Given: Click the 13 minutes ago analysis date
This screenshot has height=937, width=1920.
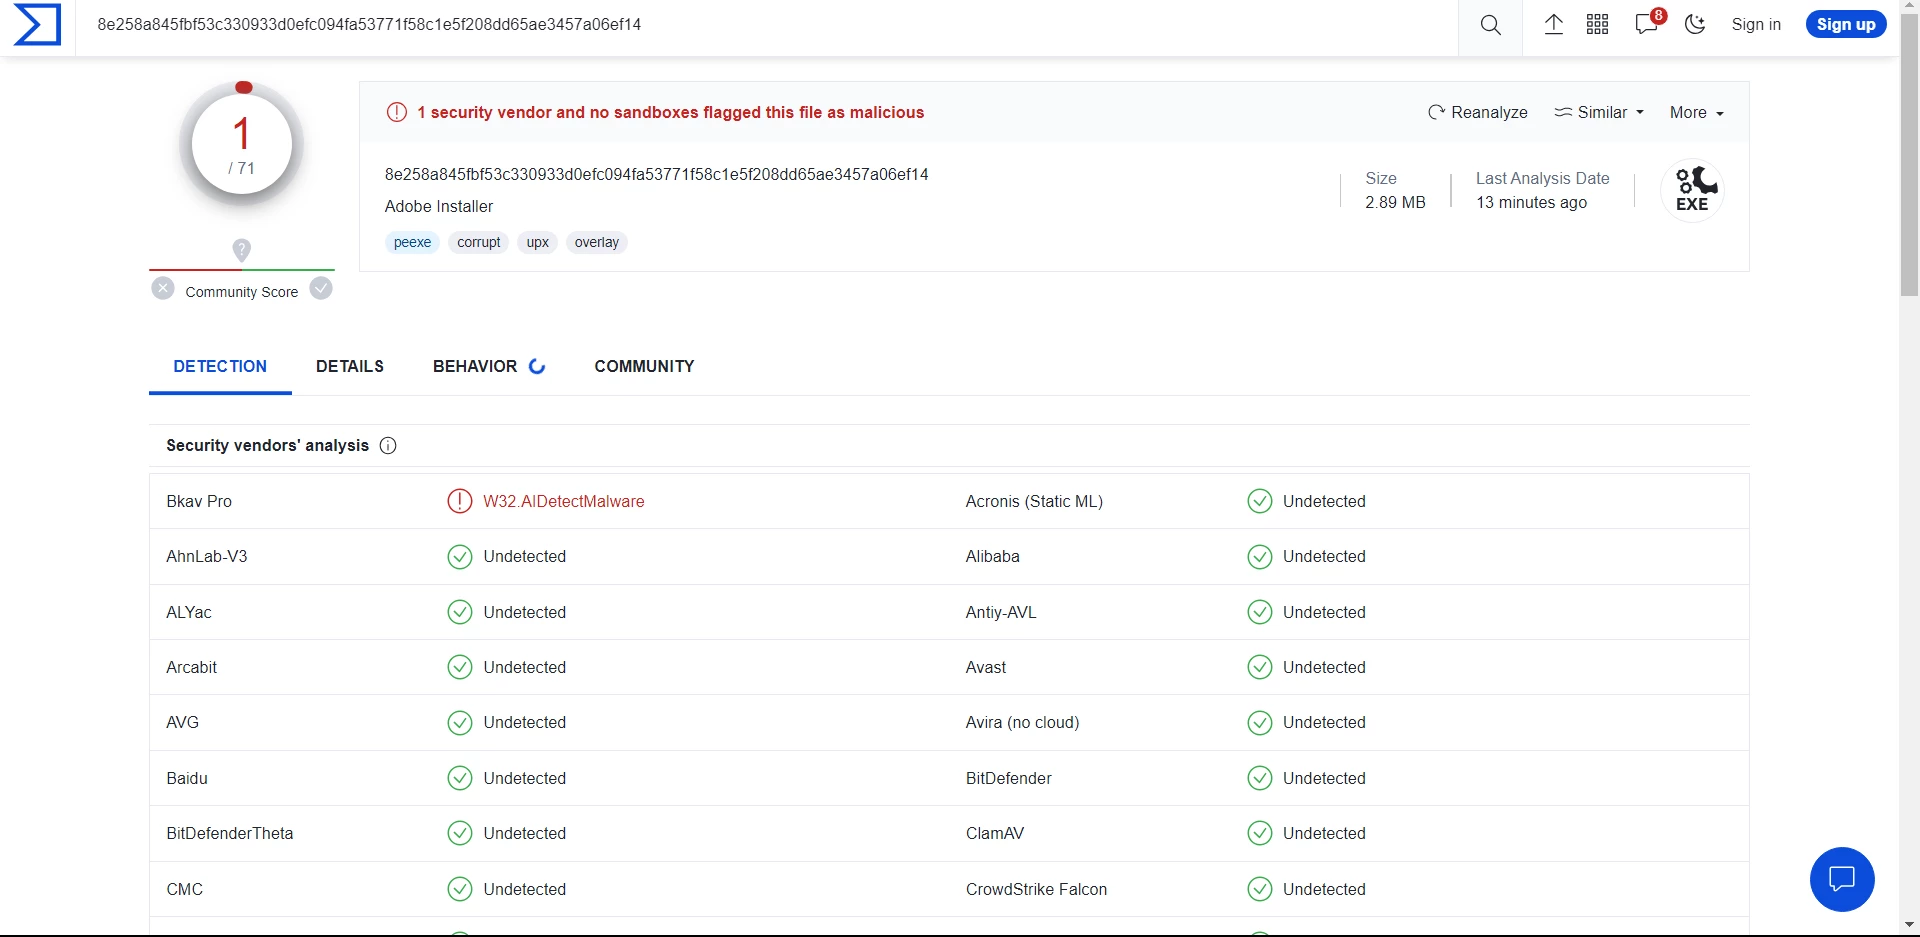Looking at the screenshot, I should [x=1531, y=203].
